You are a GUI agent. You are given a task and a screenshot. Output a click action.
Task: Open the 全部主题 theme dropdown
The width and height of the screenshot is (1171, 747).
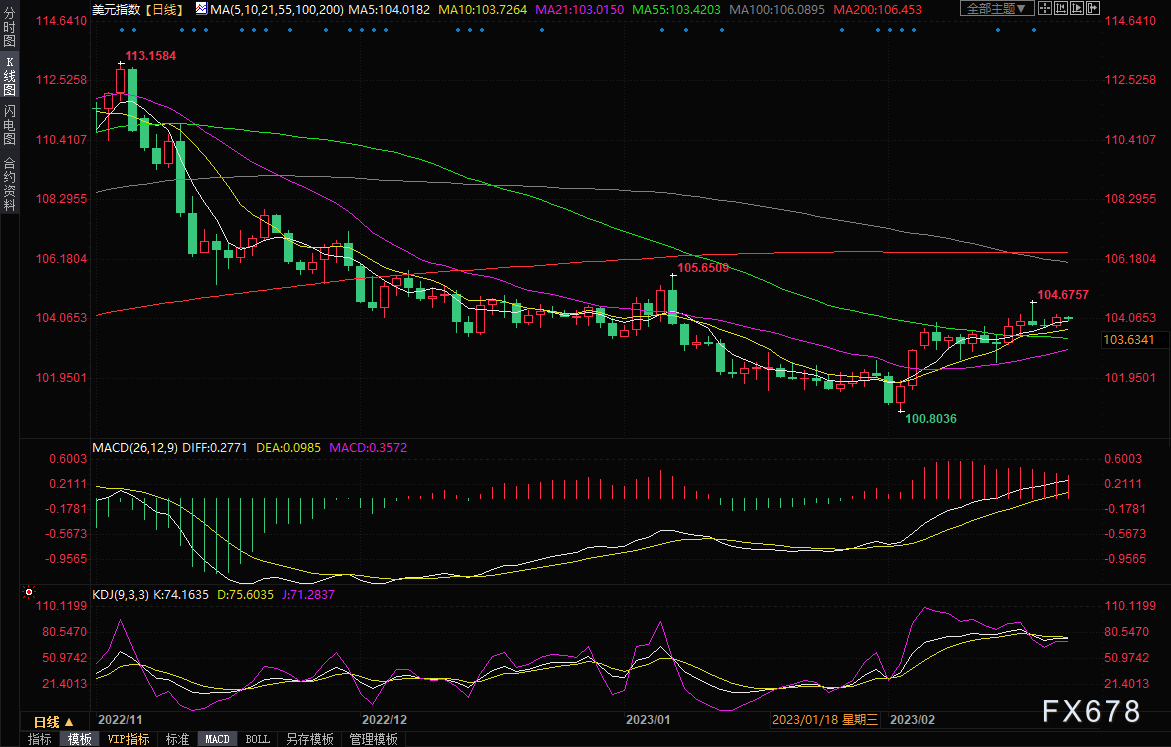(x=997, y=8)
